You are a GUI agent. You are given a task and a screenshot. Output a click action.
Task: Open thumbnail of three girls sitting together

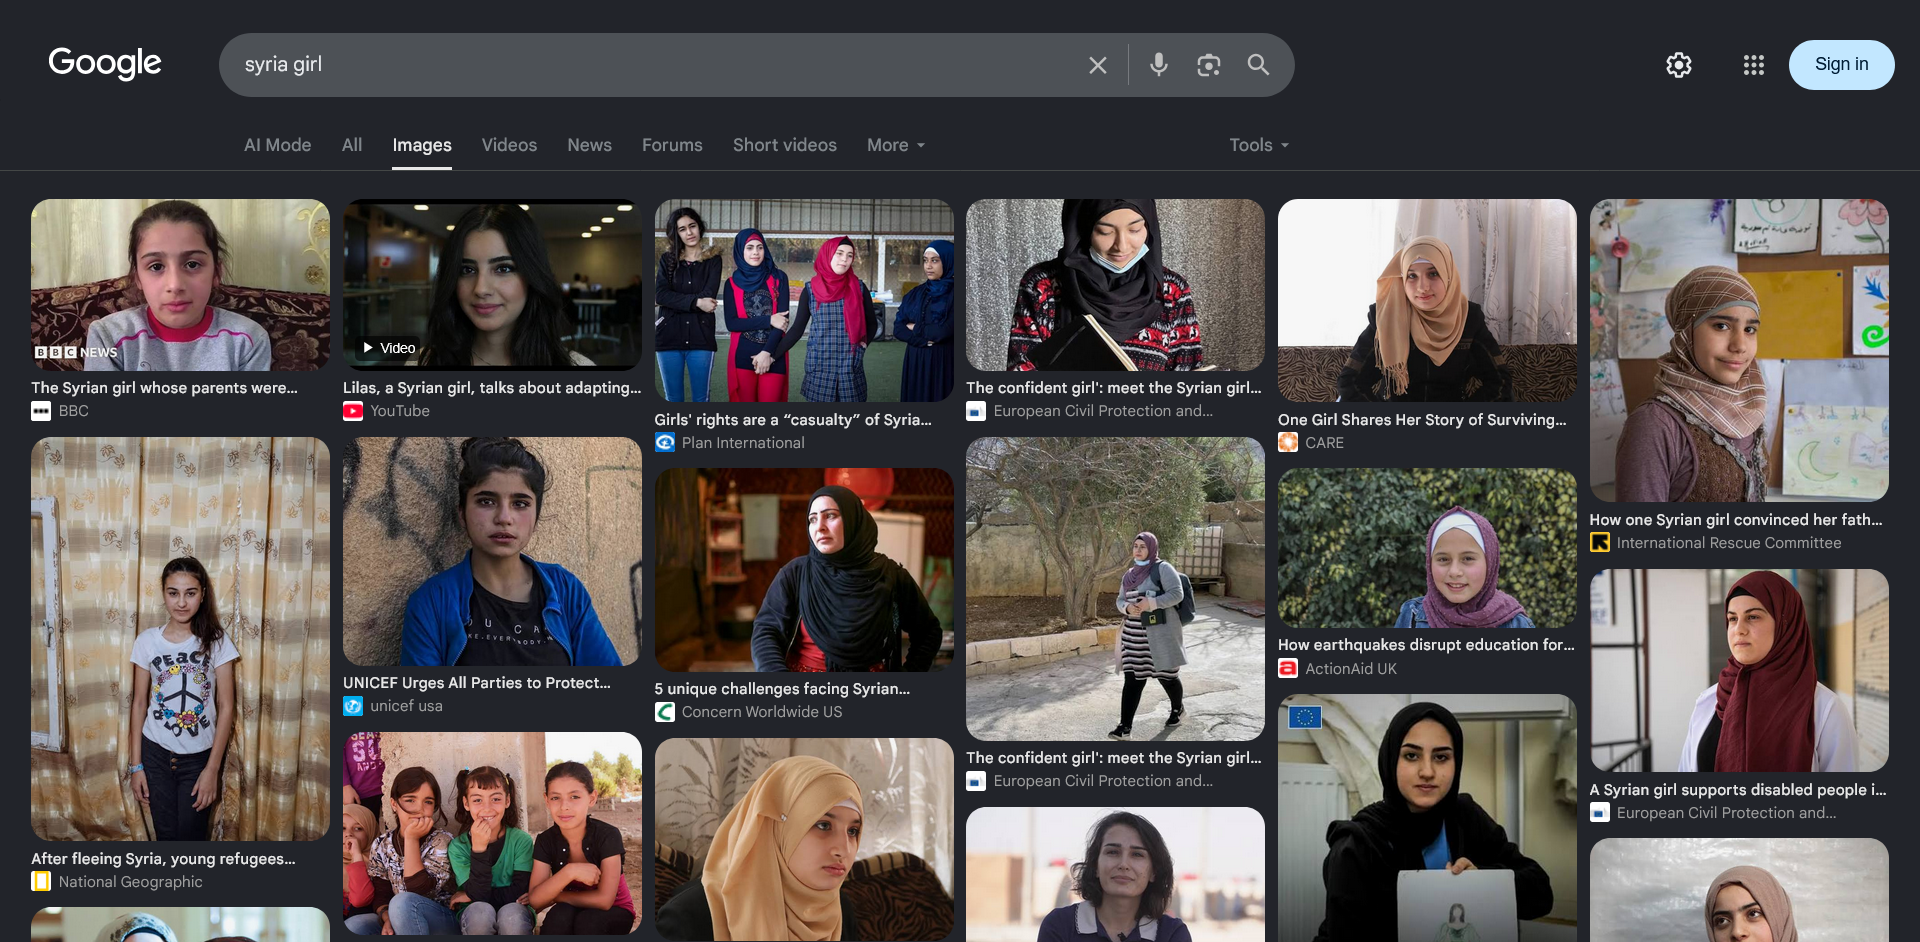(x=492, y=834)
